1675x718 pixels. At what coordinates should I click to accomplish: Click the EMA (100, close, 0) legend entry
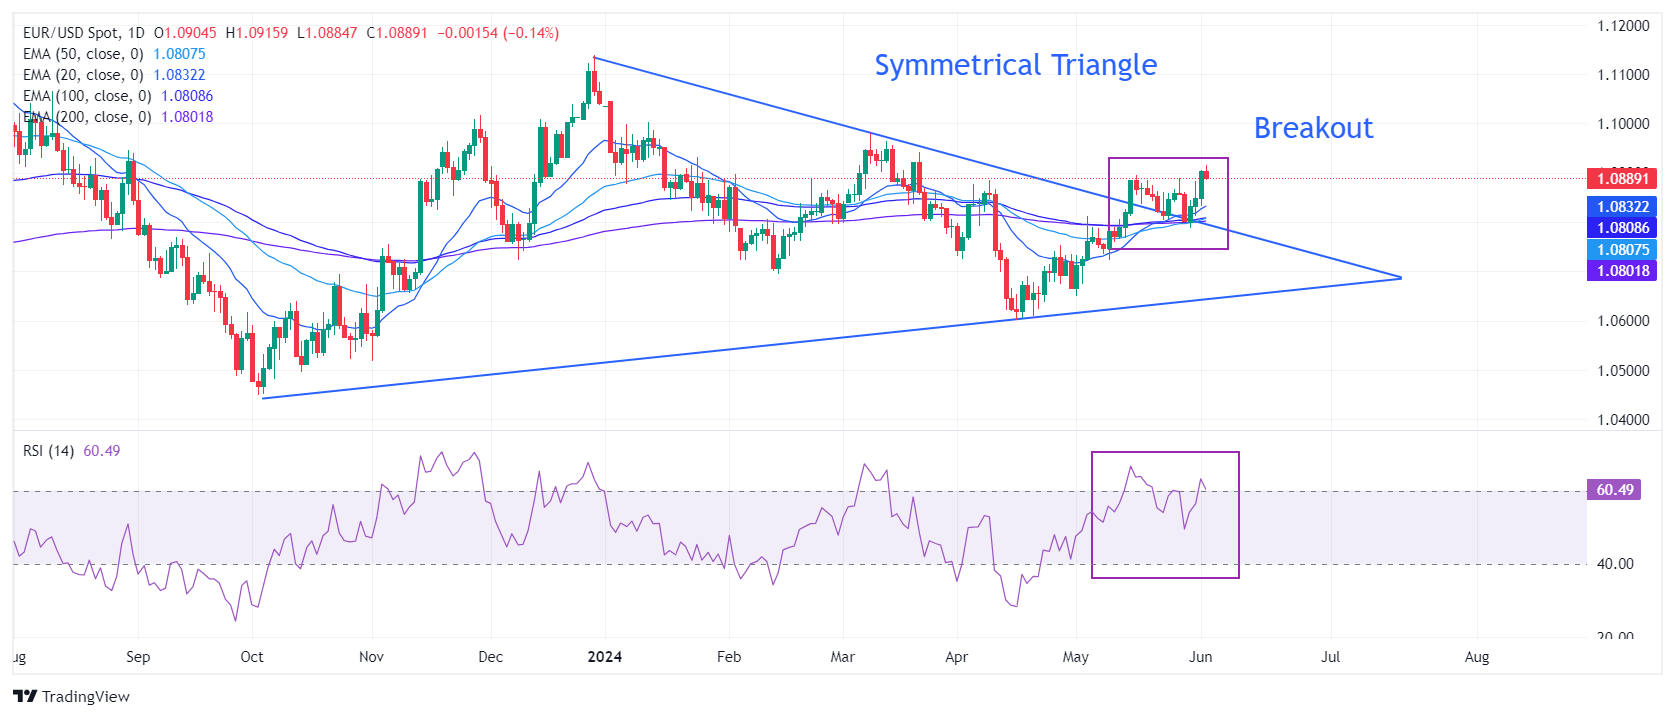pos(87,96)
